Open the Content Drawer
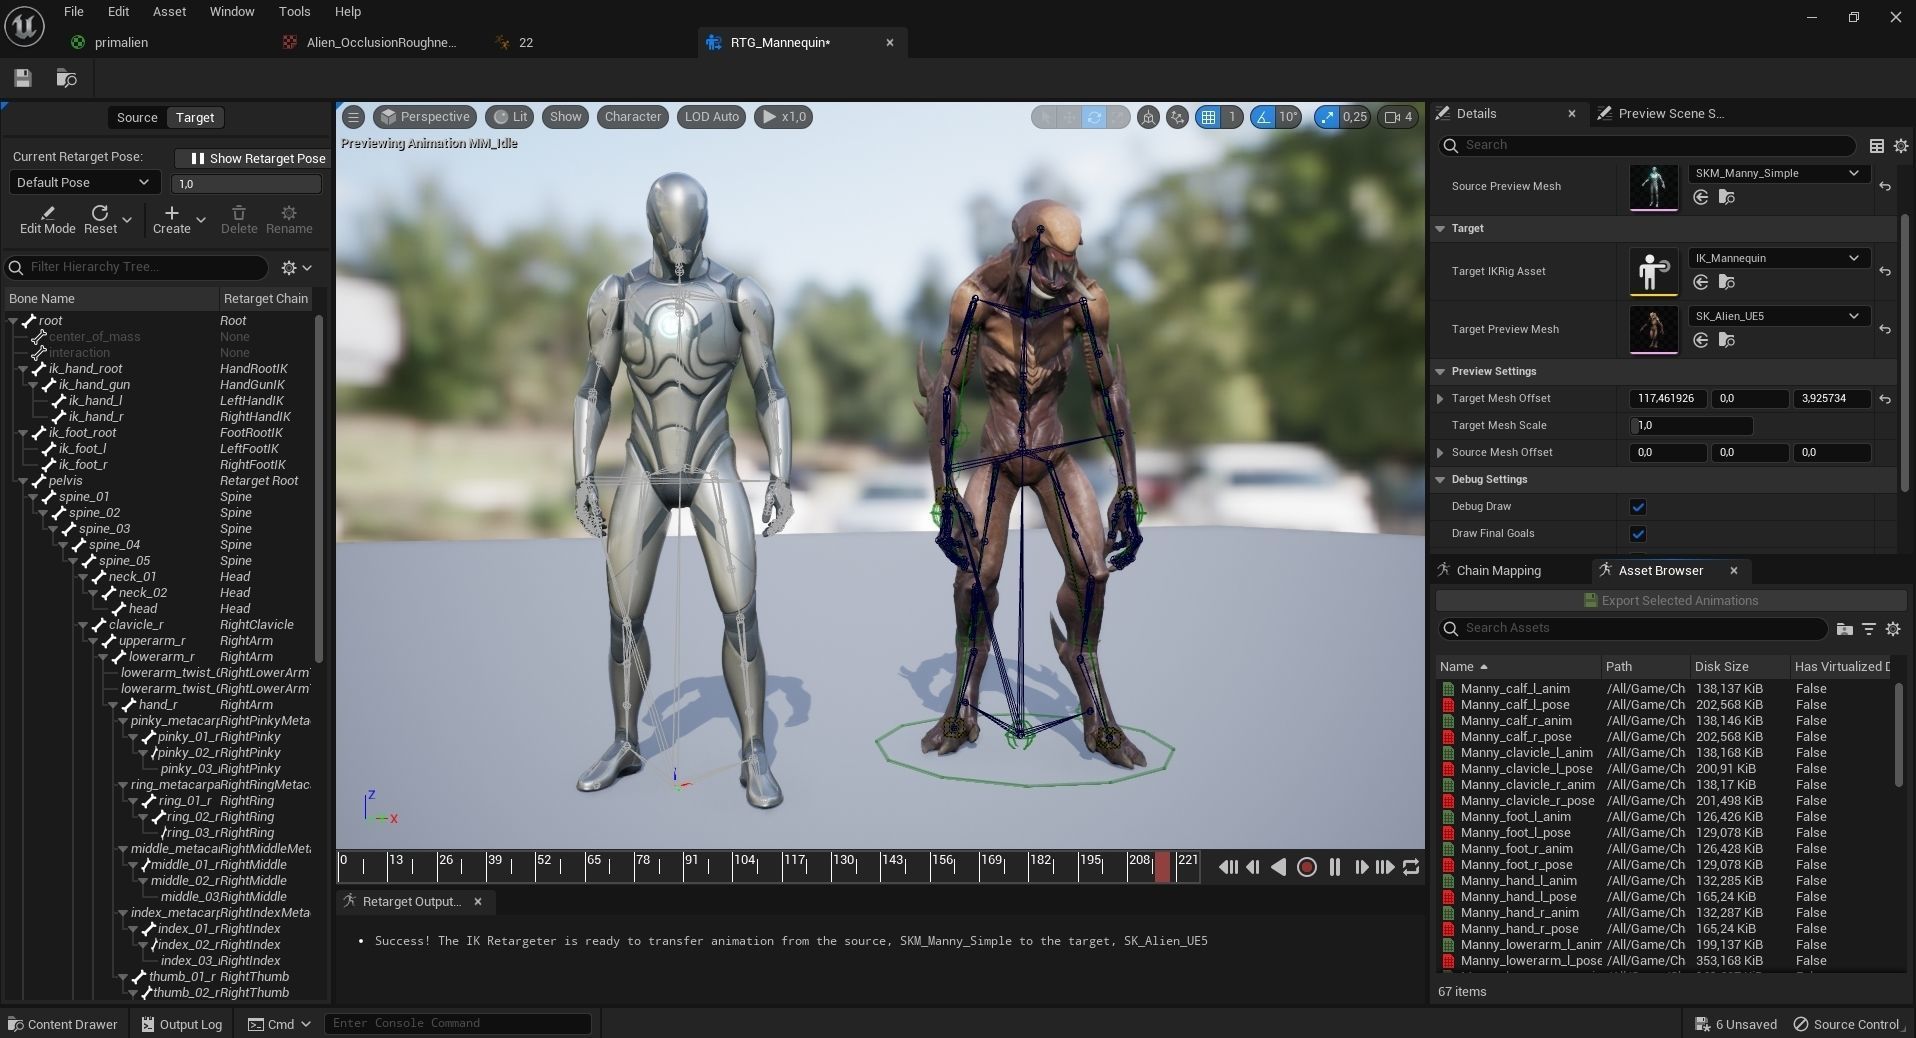Viewport: 1916px width, 1038px height. (62, 1024)
